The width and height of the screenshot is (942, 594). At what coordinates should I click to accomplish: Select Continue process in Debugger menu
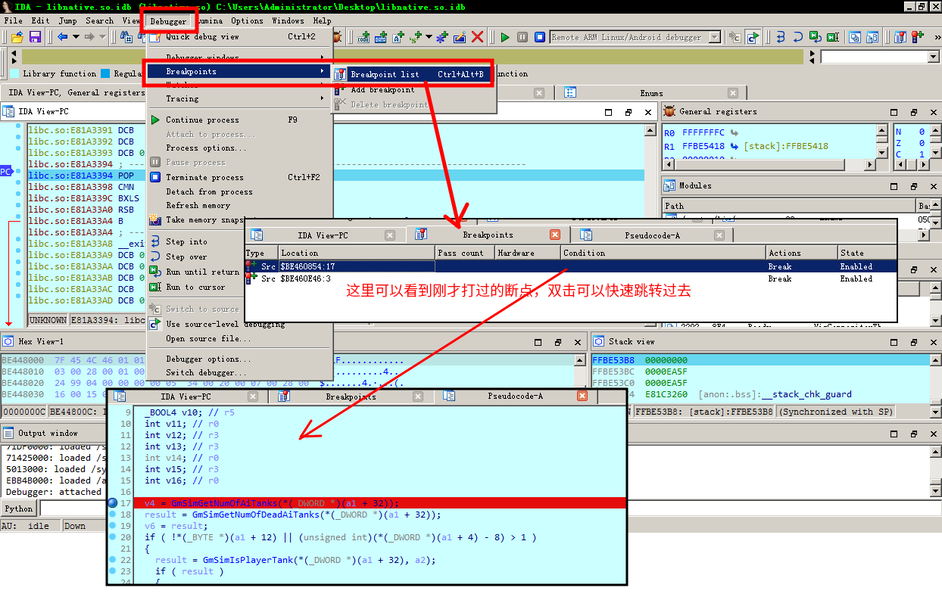239,120
